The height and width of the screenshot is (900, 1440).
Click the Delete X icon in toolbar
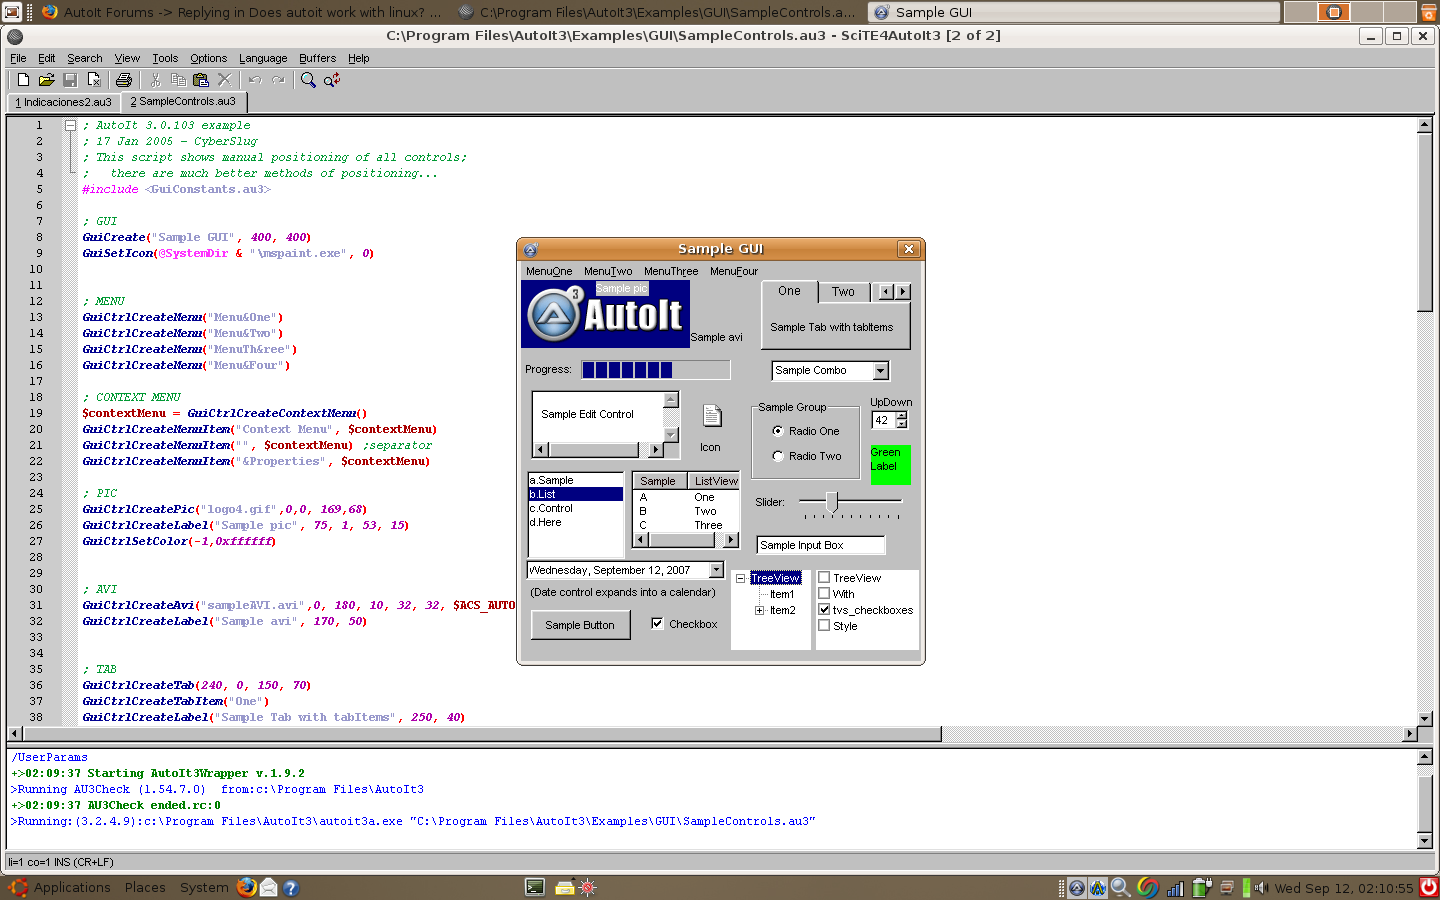coord(224,80)
